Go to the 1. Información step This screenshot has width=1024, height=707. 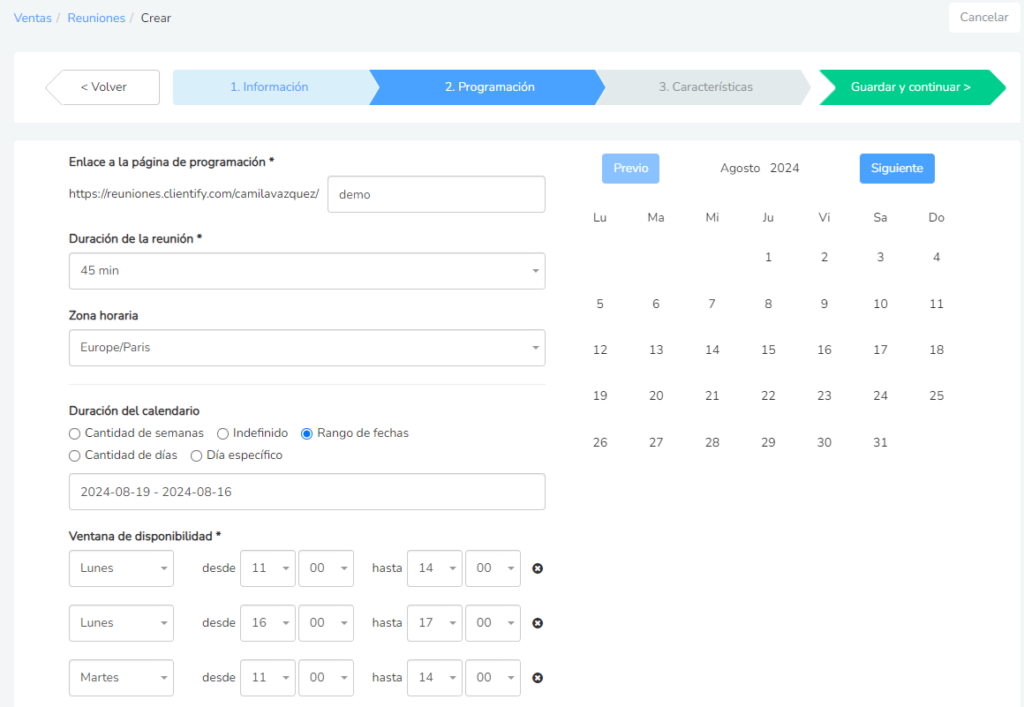[x=269, y=87]
